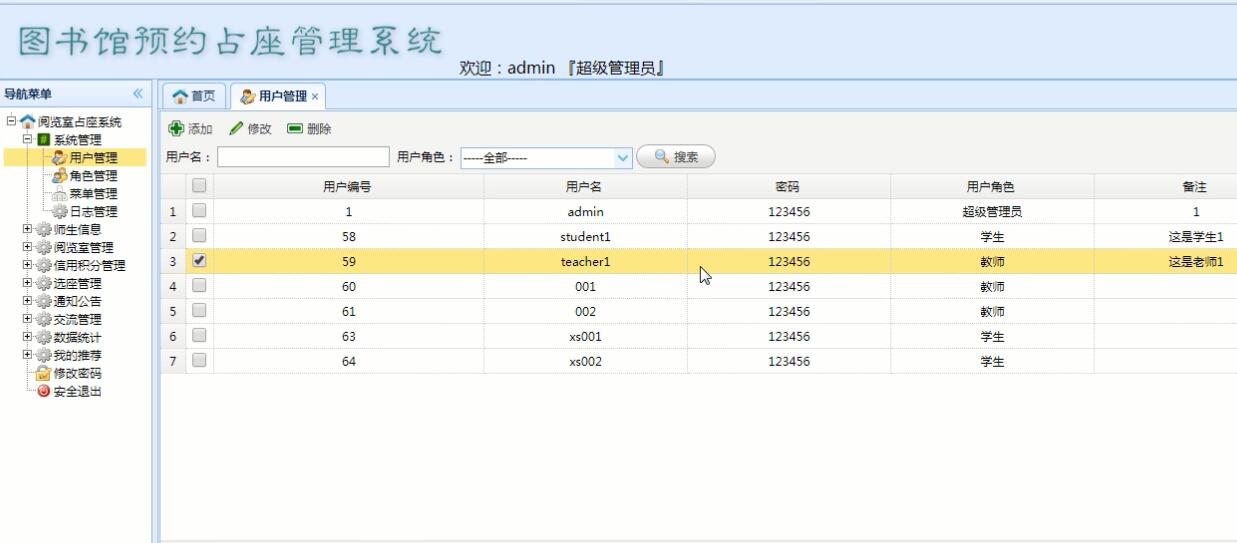1237x543 pixels.
Task: Click the green plus 添加 icon
Action: [176, 129]
